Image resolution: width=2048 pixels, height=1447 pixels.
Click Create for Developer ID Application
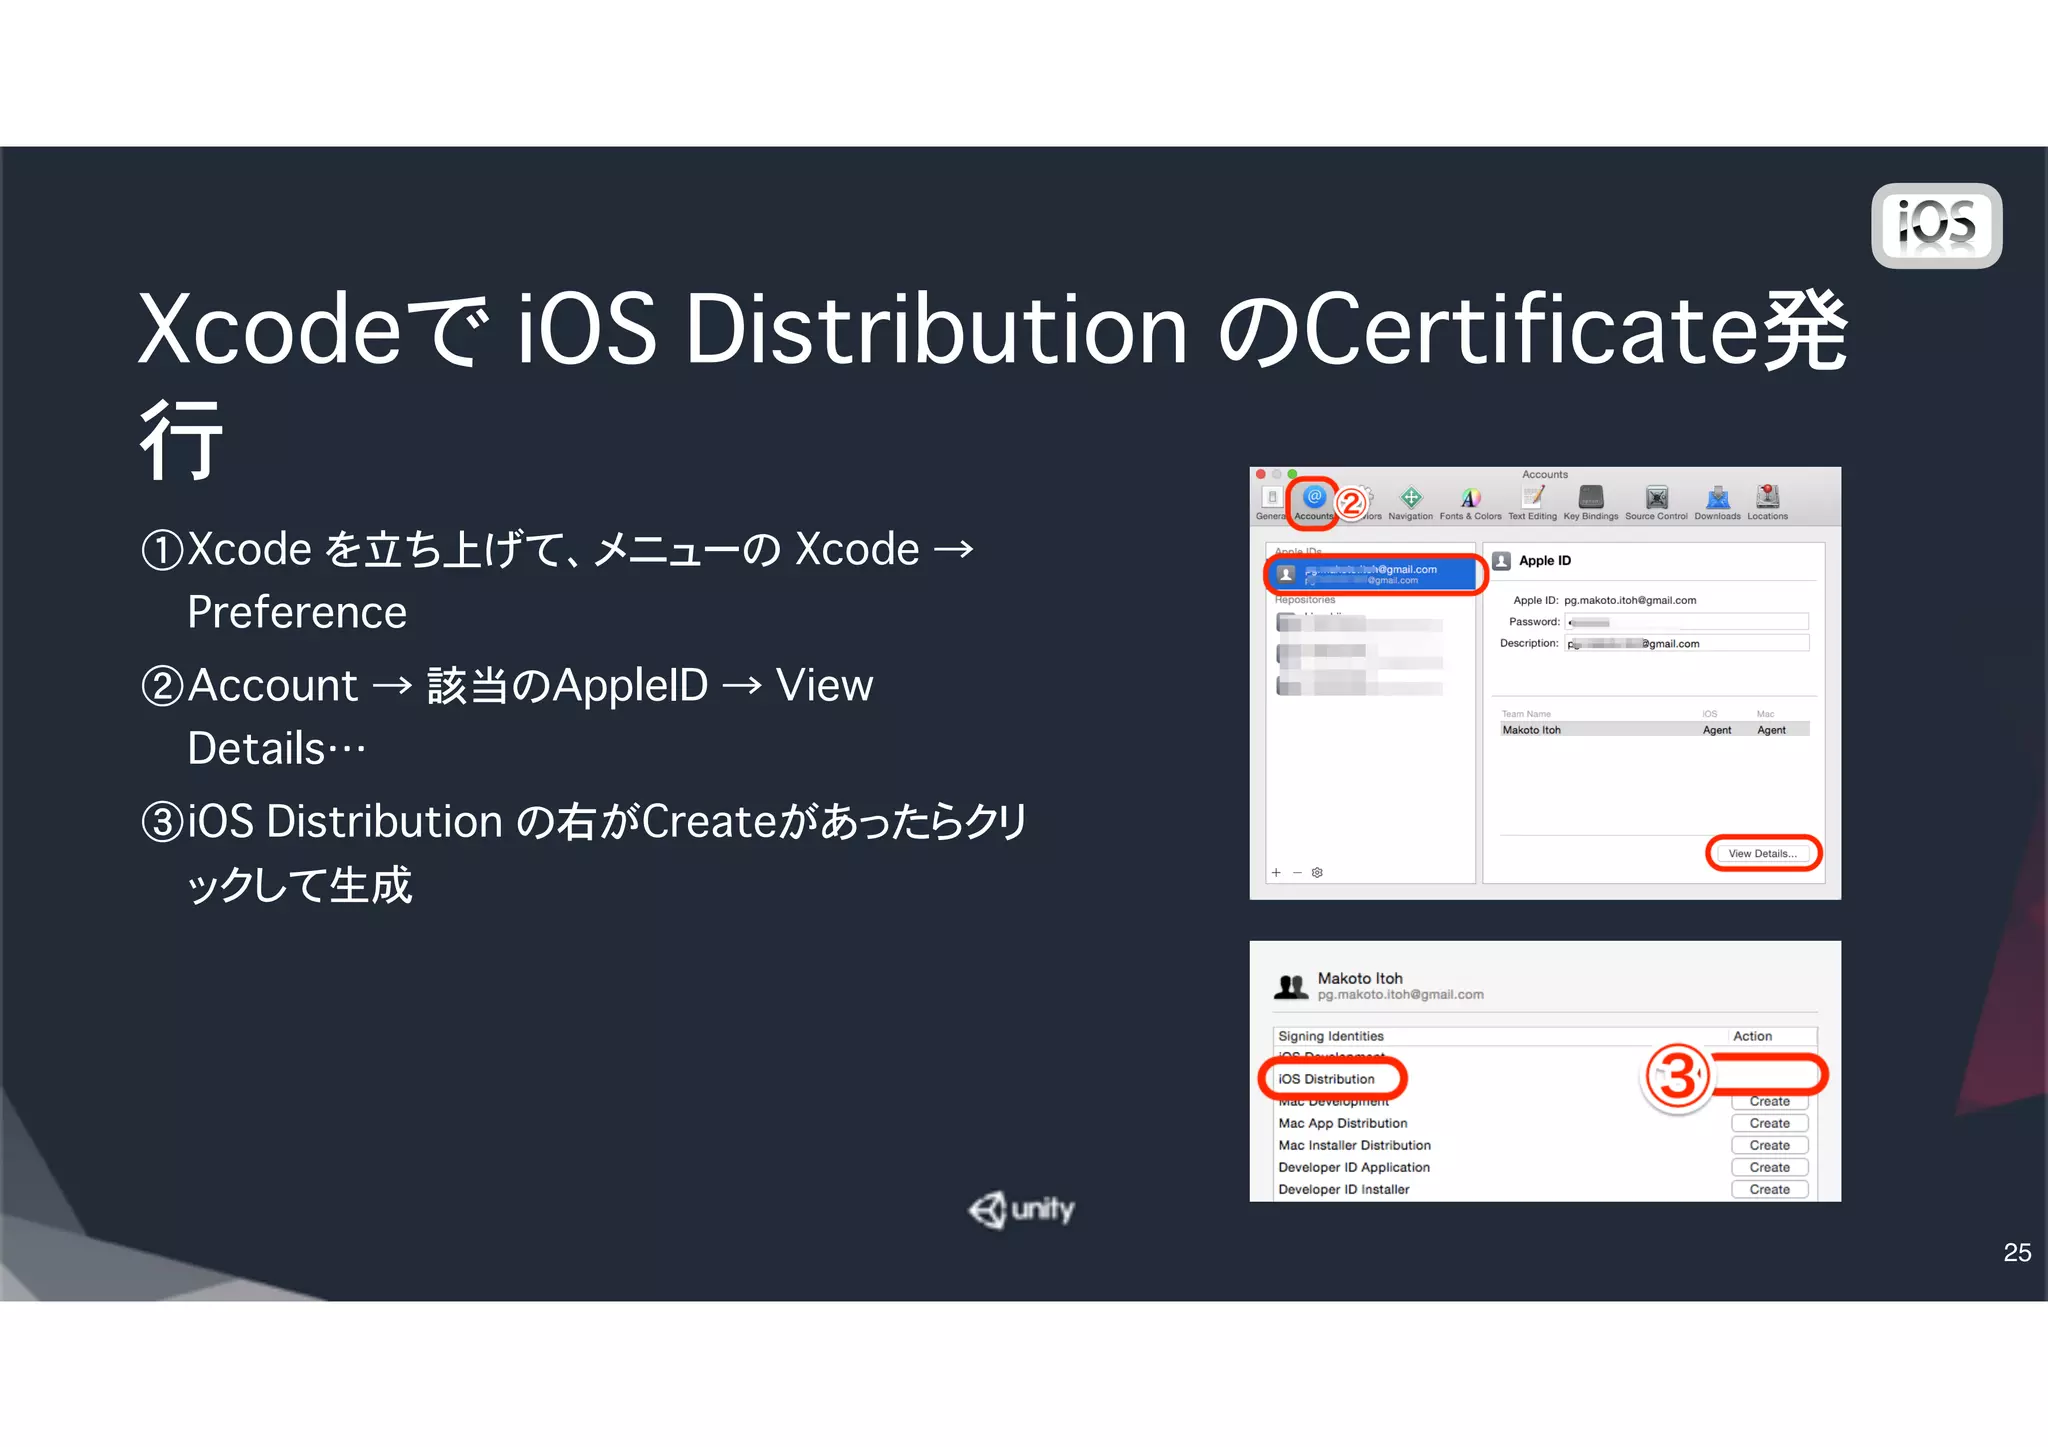tap(1769, 1167)
